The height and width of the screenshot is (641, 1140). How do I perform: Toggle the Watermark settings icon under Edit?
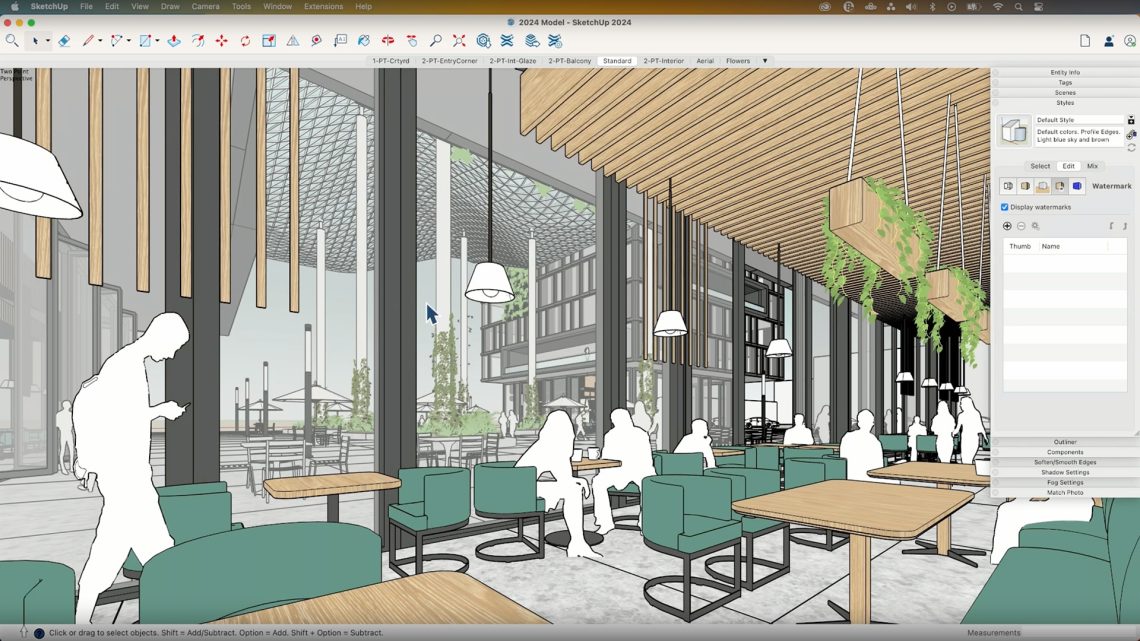1060,186
